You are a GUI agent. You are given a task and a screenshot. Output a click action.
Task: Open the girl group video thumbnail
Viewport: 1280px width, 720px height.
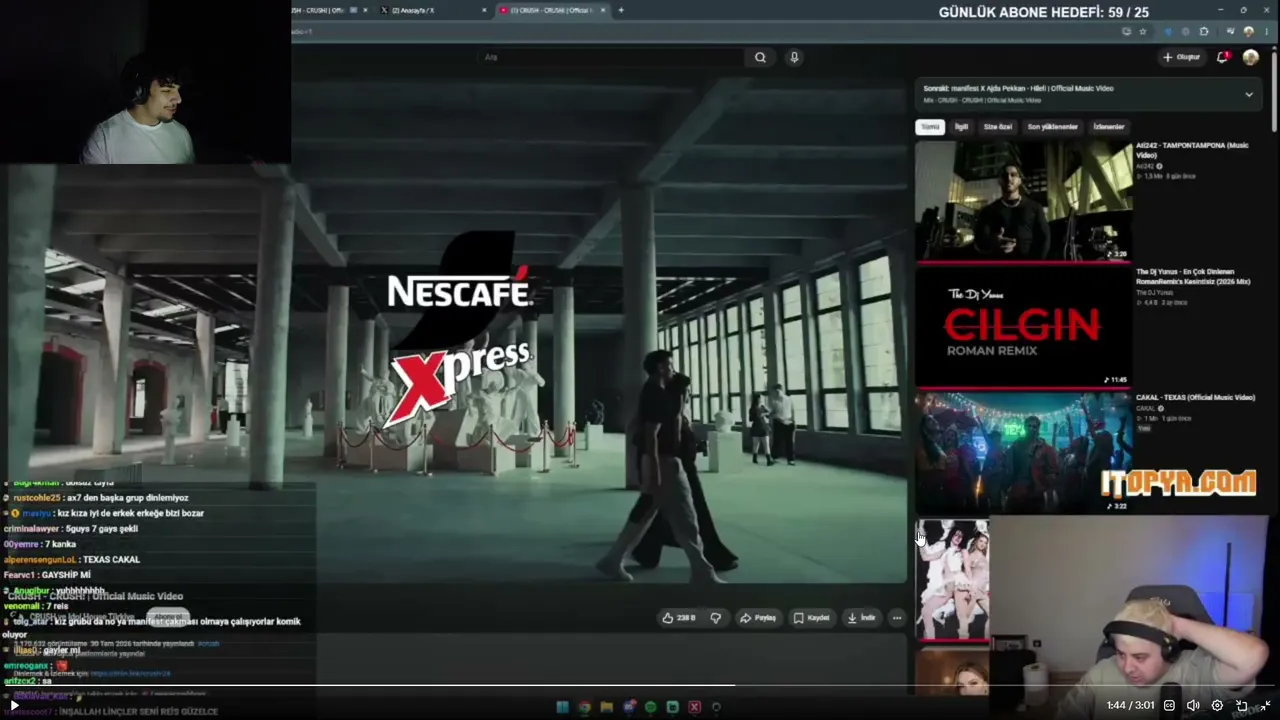953,580
